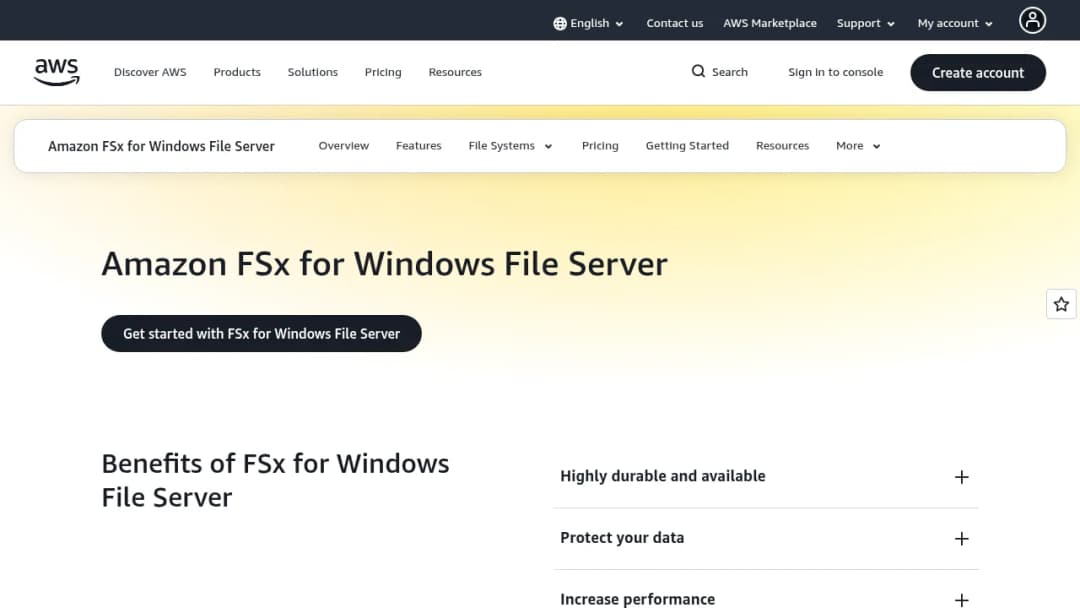The height and width of the screenshot is (608, 1080).
Task: Click Amazon FSx for Windows File Server sub-nav title
Action: 161,146
